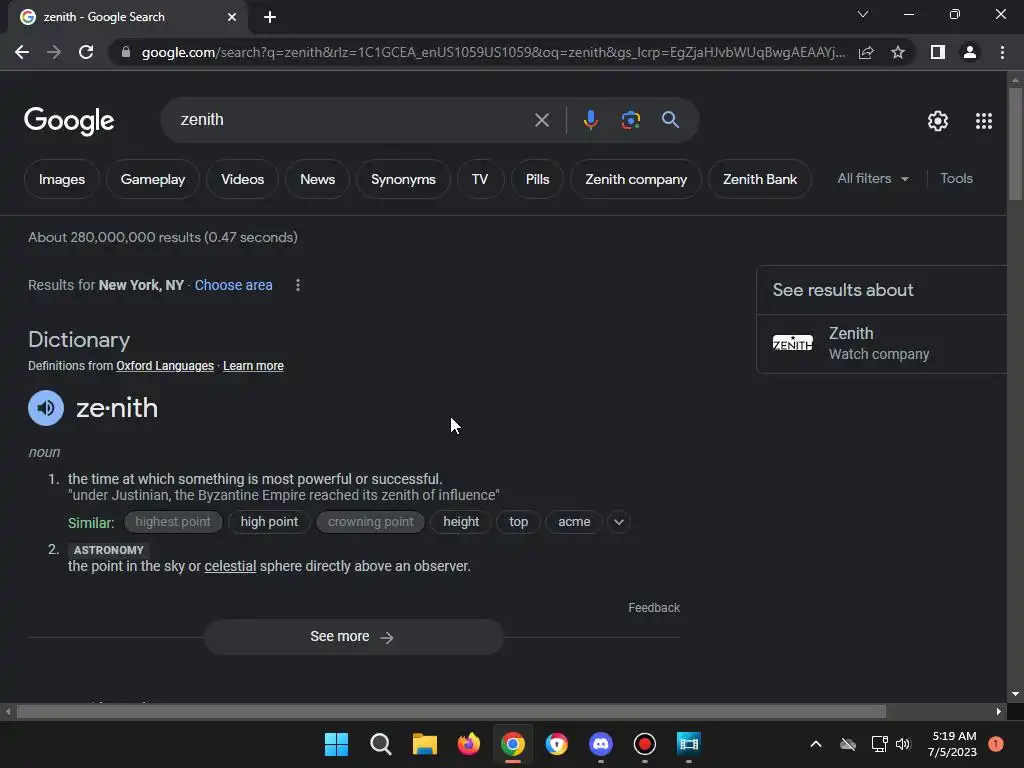Select the Zenith company filter chip
The height and width of the screenshot is (768, 1024).
click(636, 179)
